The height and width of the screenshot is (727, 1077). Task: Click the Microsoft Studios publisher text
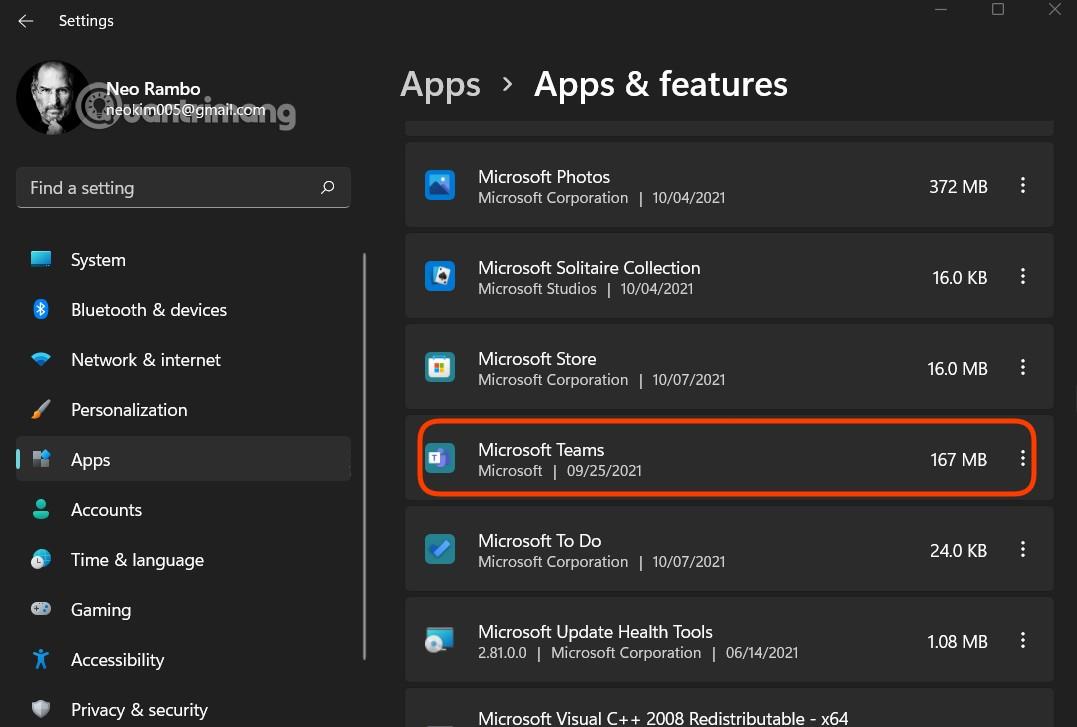pos(537,289)
